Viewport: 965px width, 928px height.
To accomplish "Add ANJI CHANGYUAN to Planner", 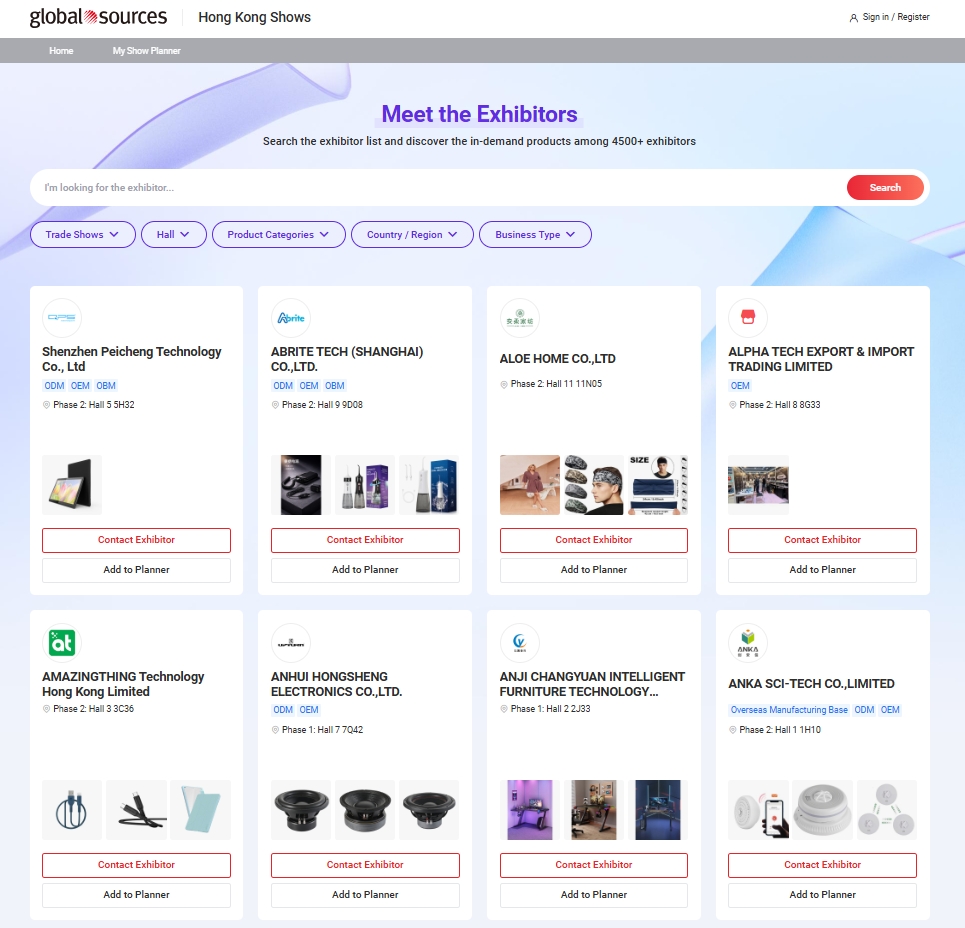I will coord(594,895).
